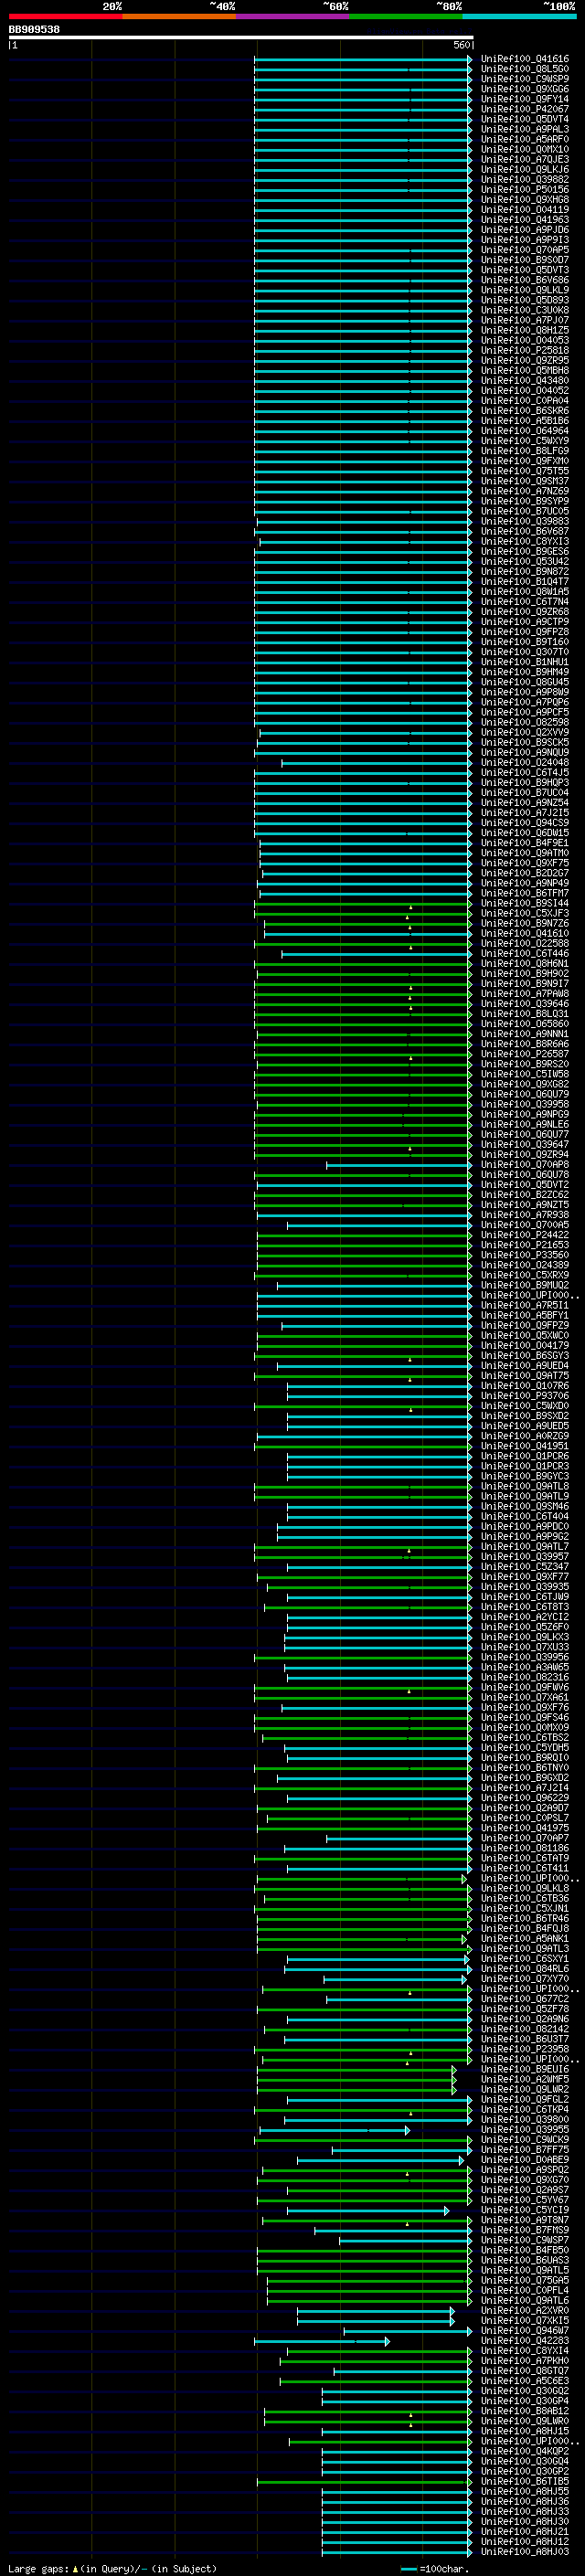Open hit UniRef100_Q9LKL9
Image resolution: width=585 pixels, height=2576 pixels.
click(x=525, y=290)
